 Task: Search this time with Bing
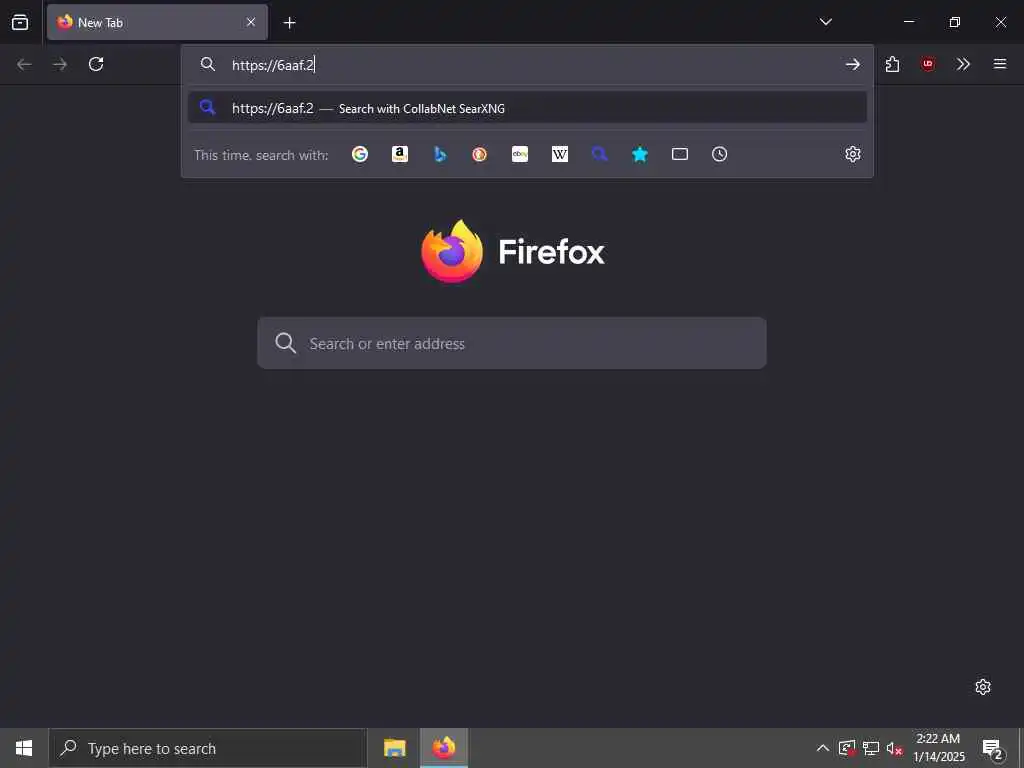click(x=440, y=154)
